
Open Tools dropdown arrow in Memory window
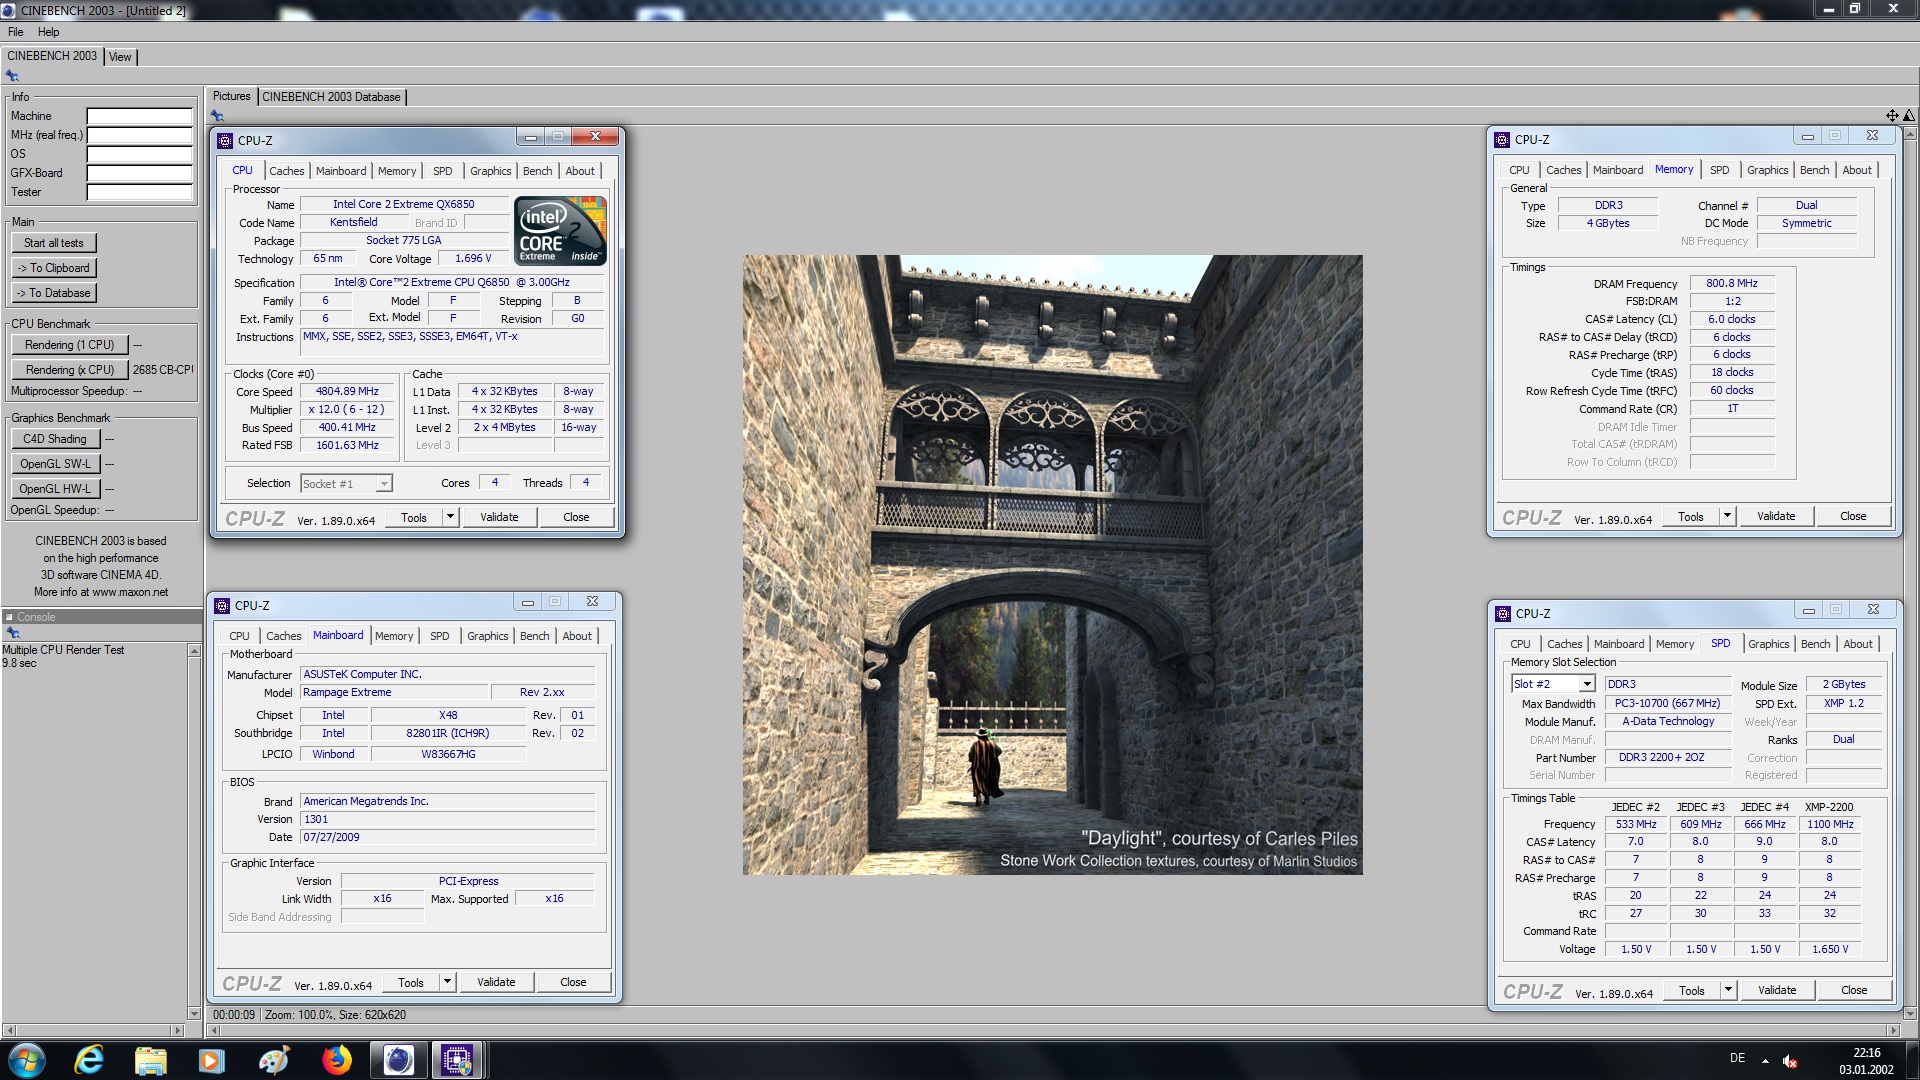[1727, 516]
